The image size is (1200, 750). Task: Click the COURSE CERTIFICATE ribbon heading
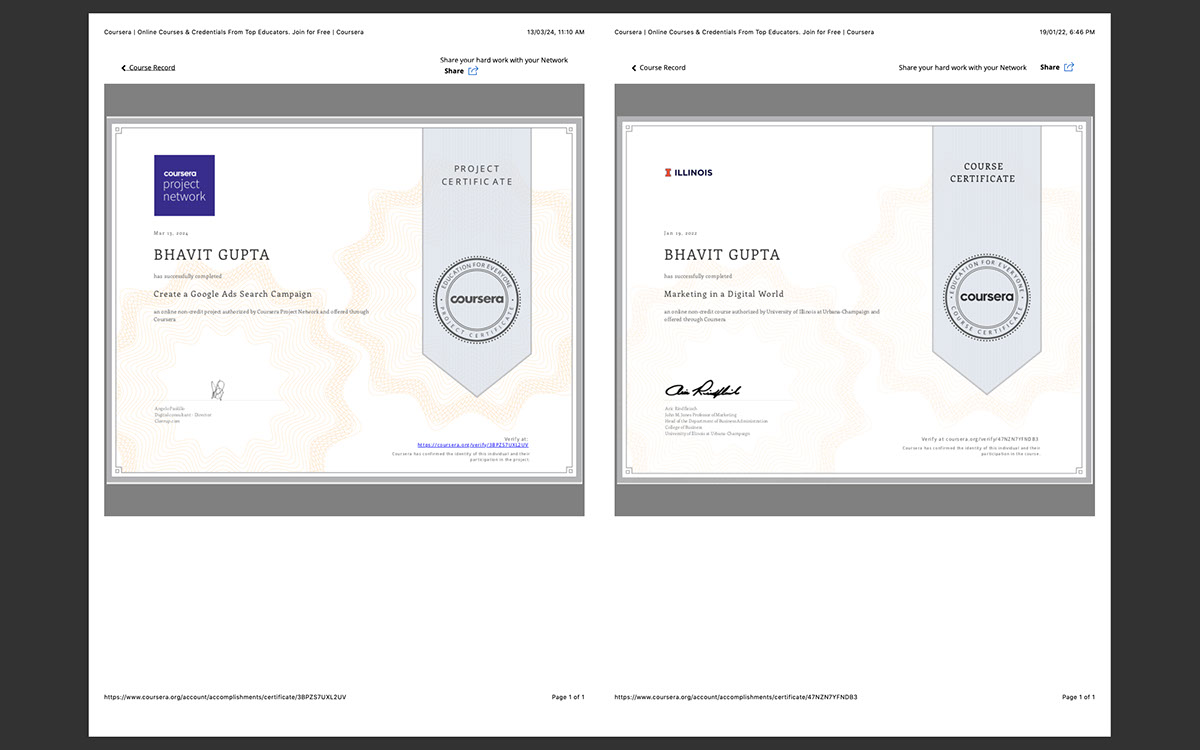(x=983, y=173)
